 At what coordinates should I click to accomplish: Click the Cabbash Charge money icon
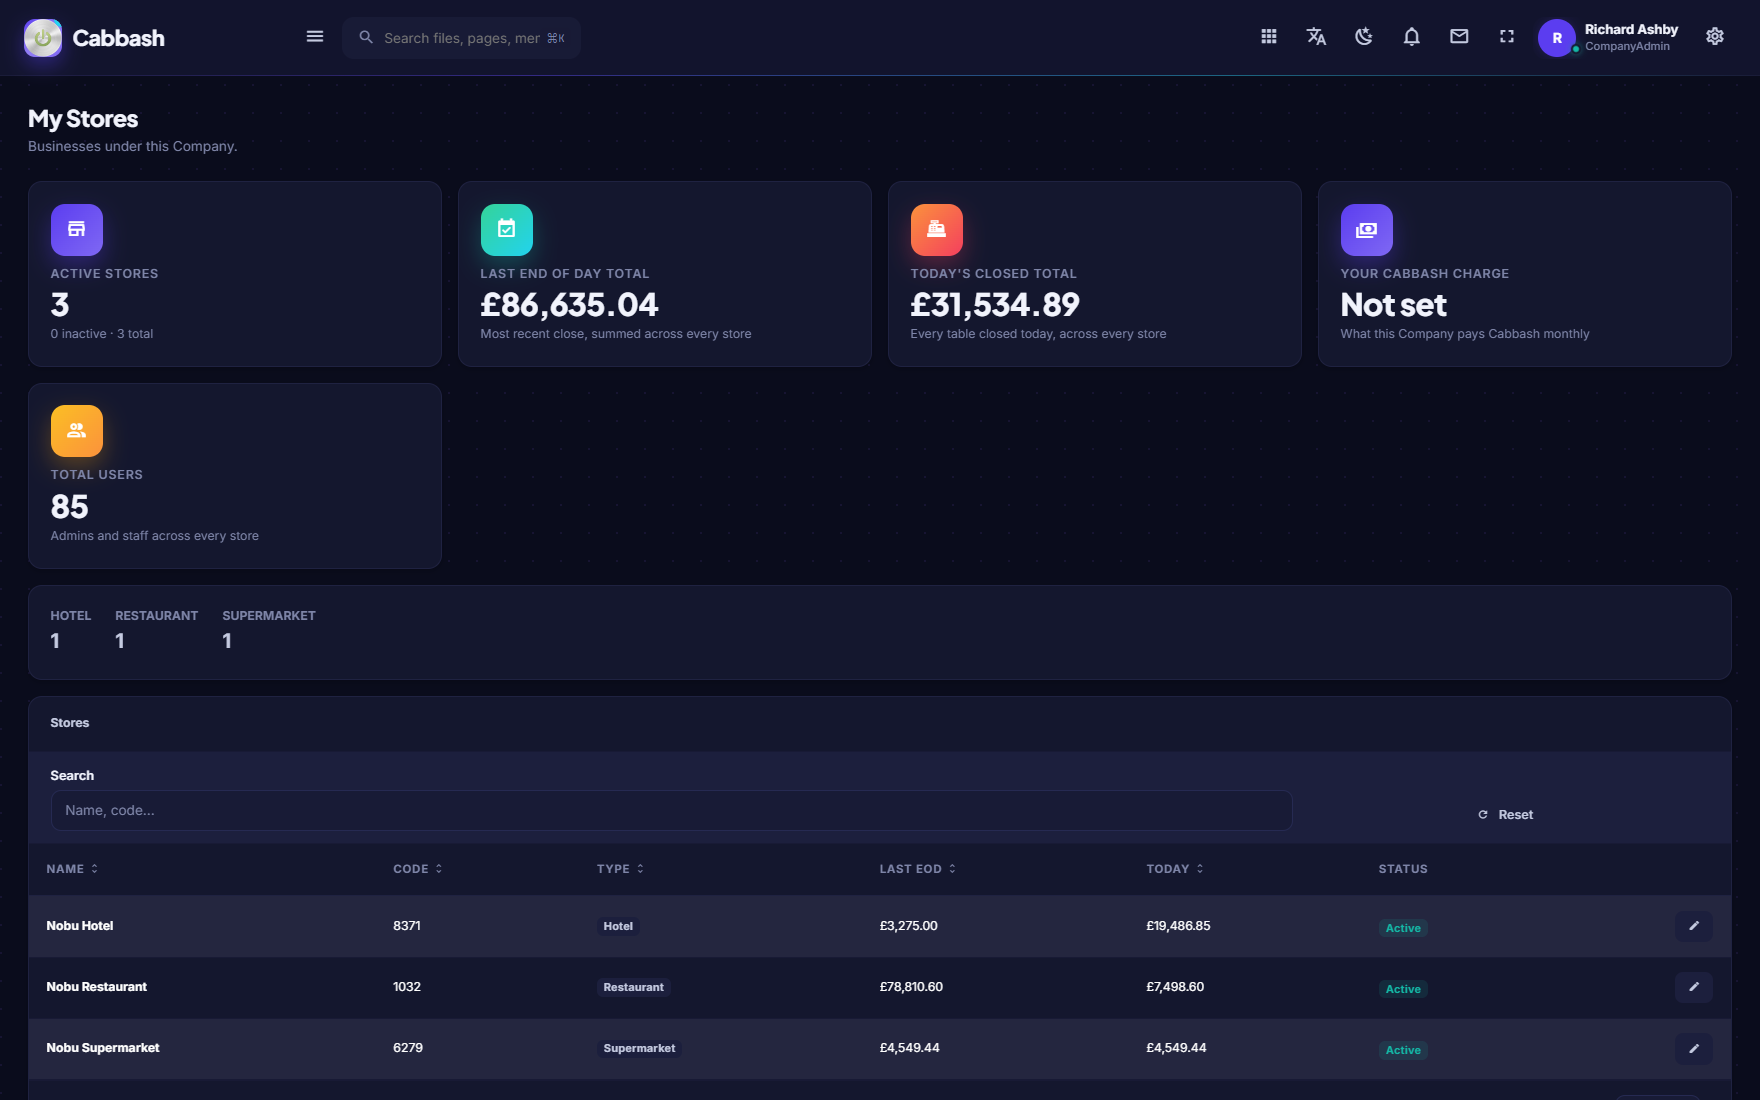point(1367,230)
